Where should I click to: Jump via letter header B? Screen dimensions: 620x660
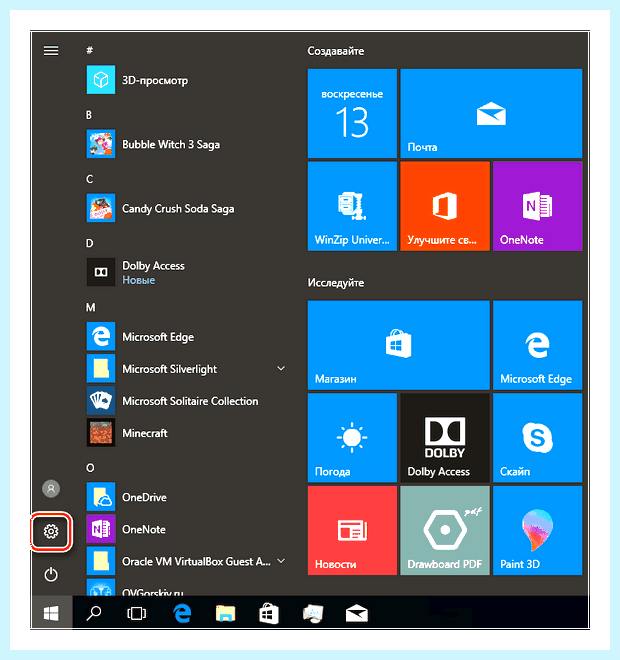point(89,115)
